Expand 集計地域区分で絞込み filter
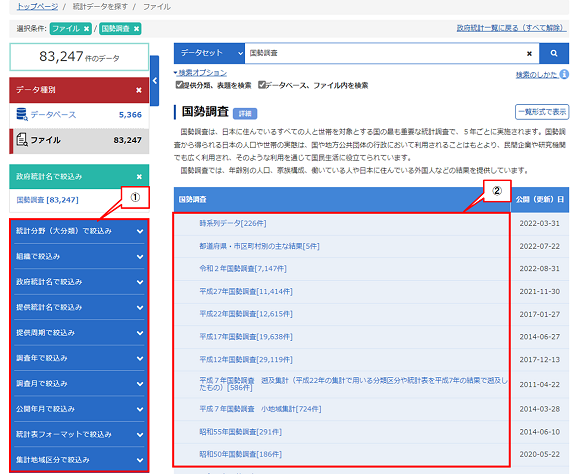 pyautogui.click(x=79, y=460)
